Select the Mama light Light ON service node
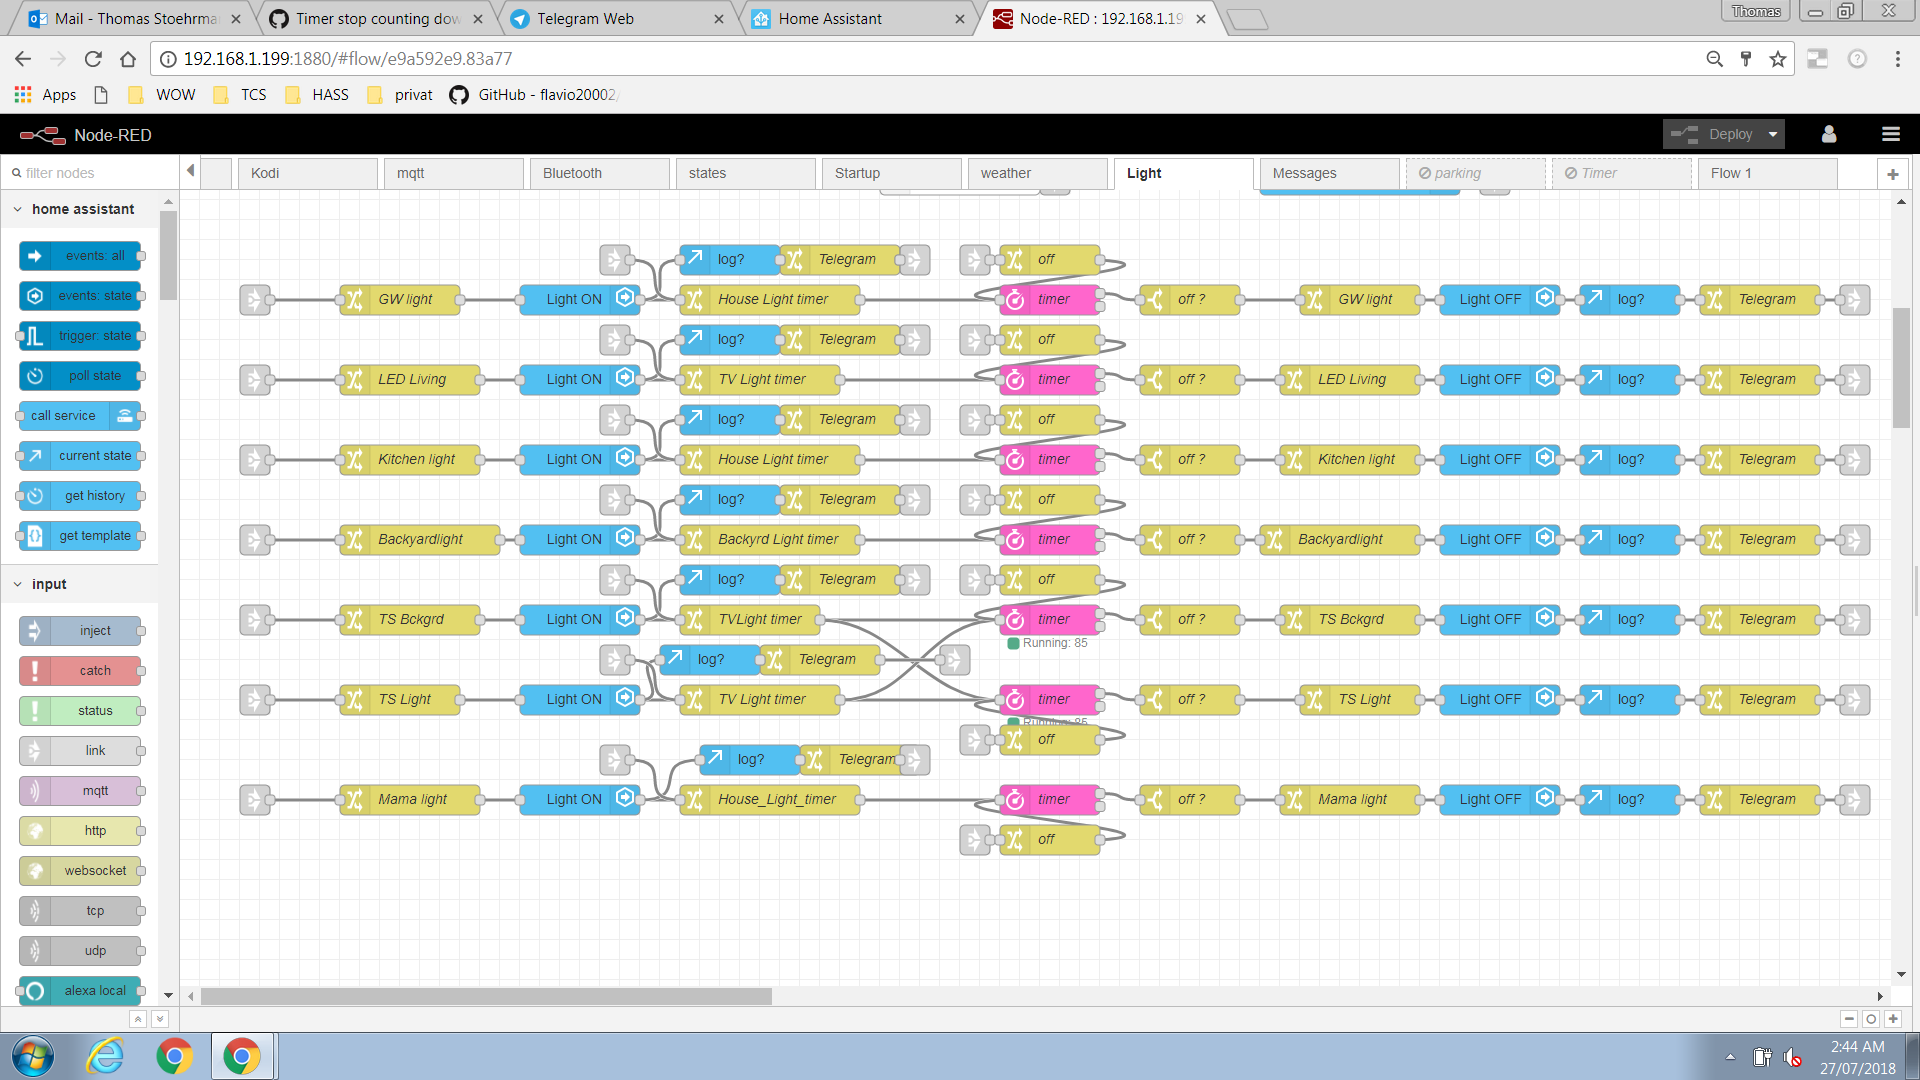This screenshot has height=1080, width=1920. coord(580,799)
